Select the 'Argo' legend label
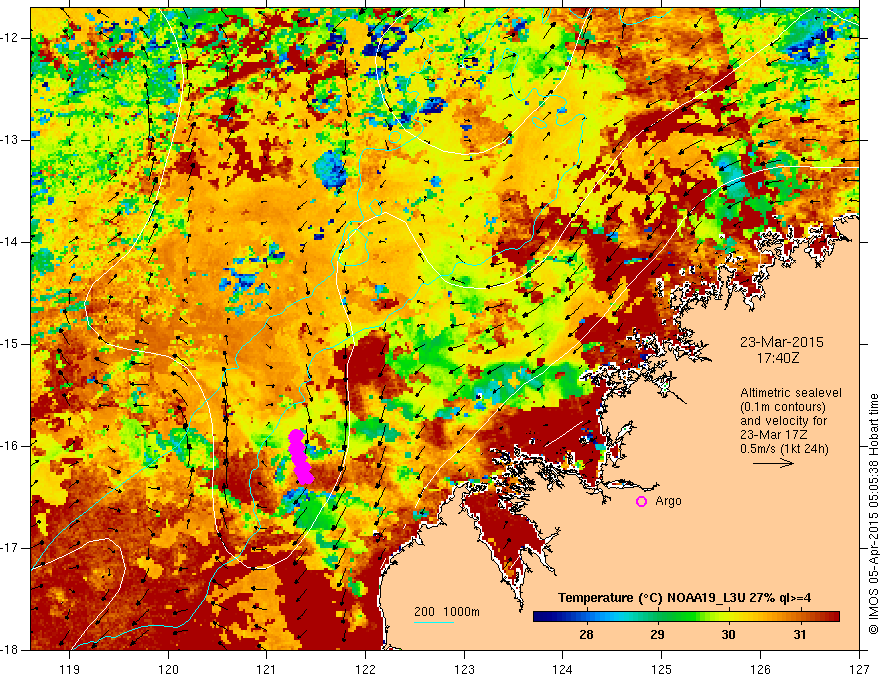Image resolution: width=880 pixels, height=680 pixels. (668, 501)
